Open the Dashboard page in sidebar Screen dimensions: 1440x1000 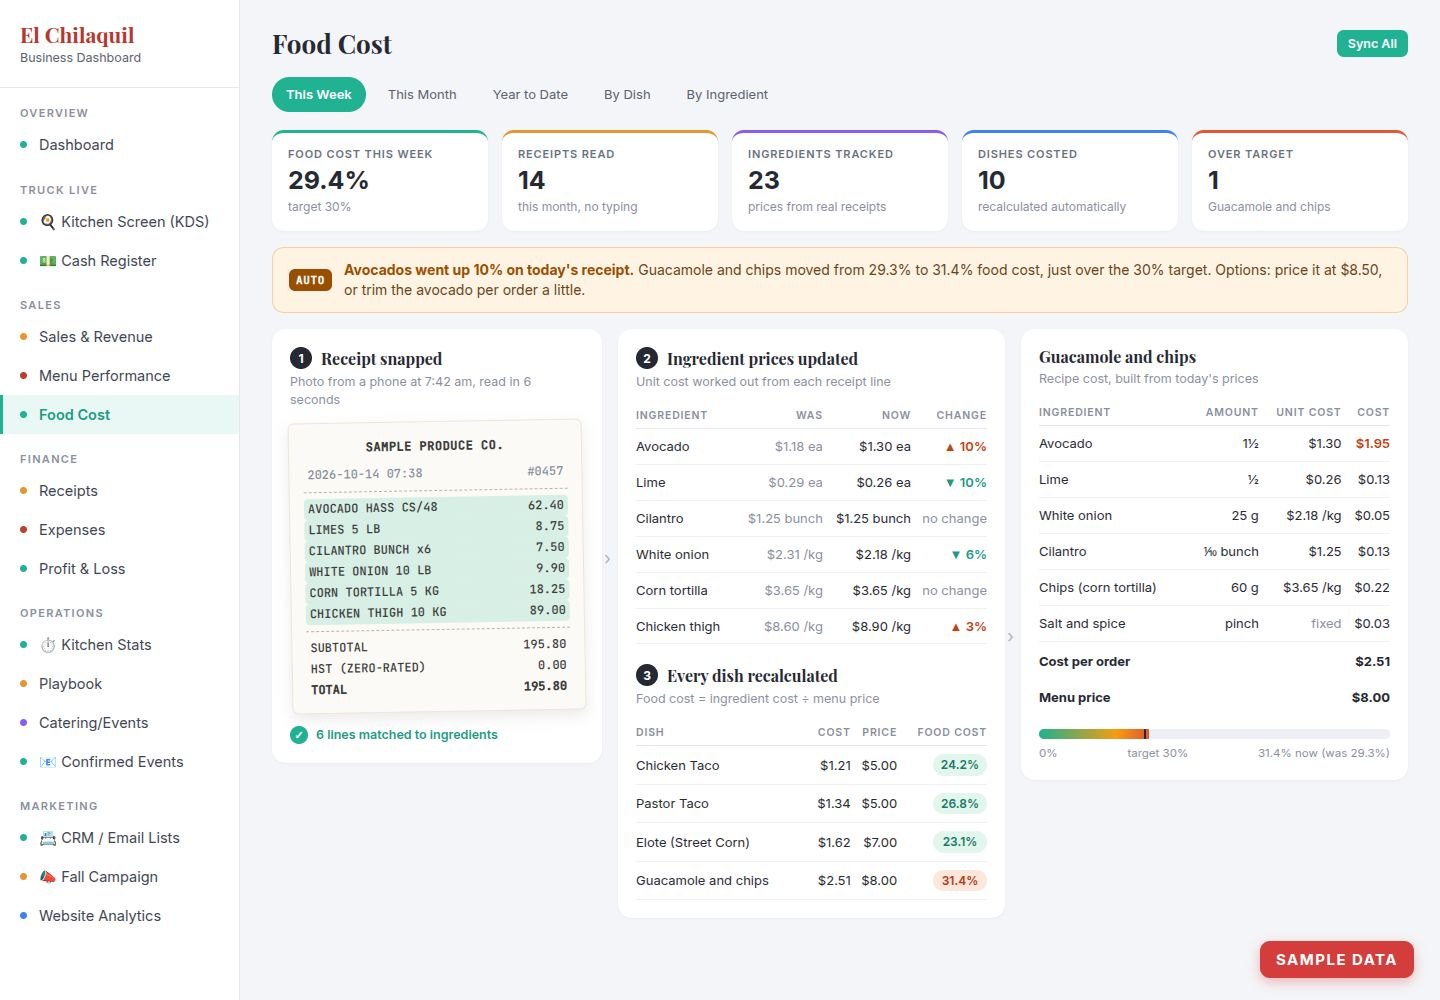(x=120, y=145)
